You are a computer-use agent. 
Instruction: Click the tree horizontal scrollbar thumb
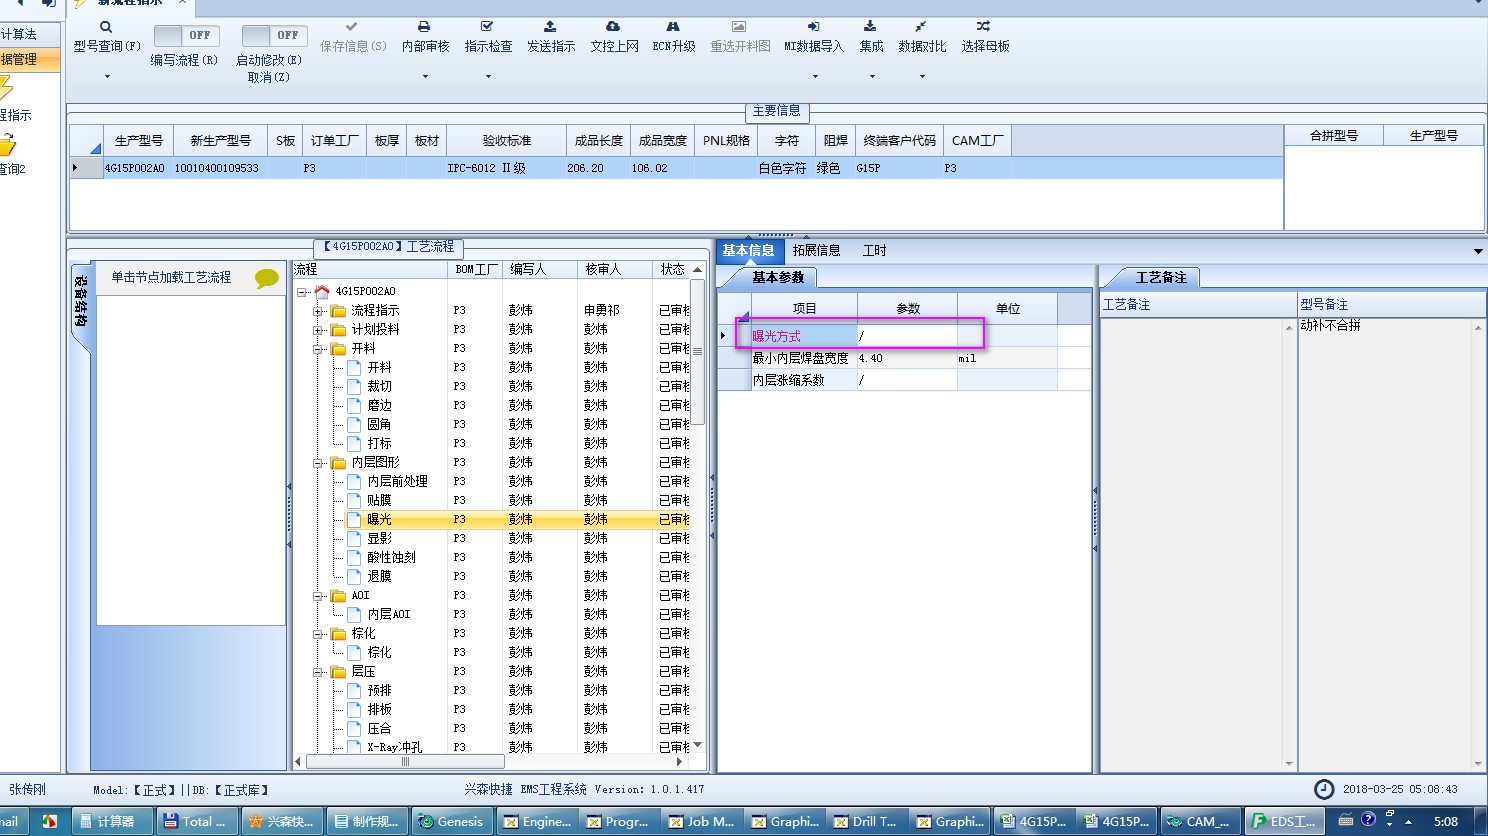click(x=405, y=762)
